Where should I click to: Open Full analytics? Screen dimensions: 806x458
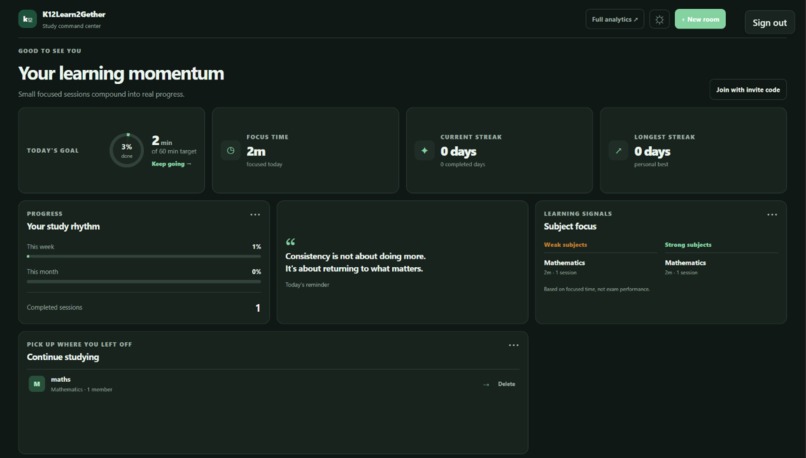[615, 20]
